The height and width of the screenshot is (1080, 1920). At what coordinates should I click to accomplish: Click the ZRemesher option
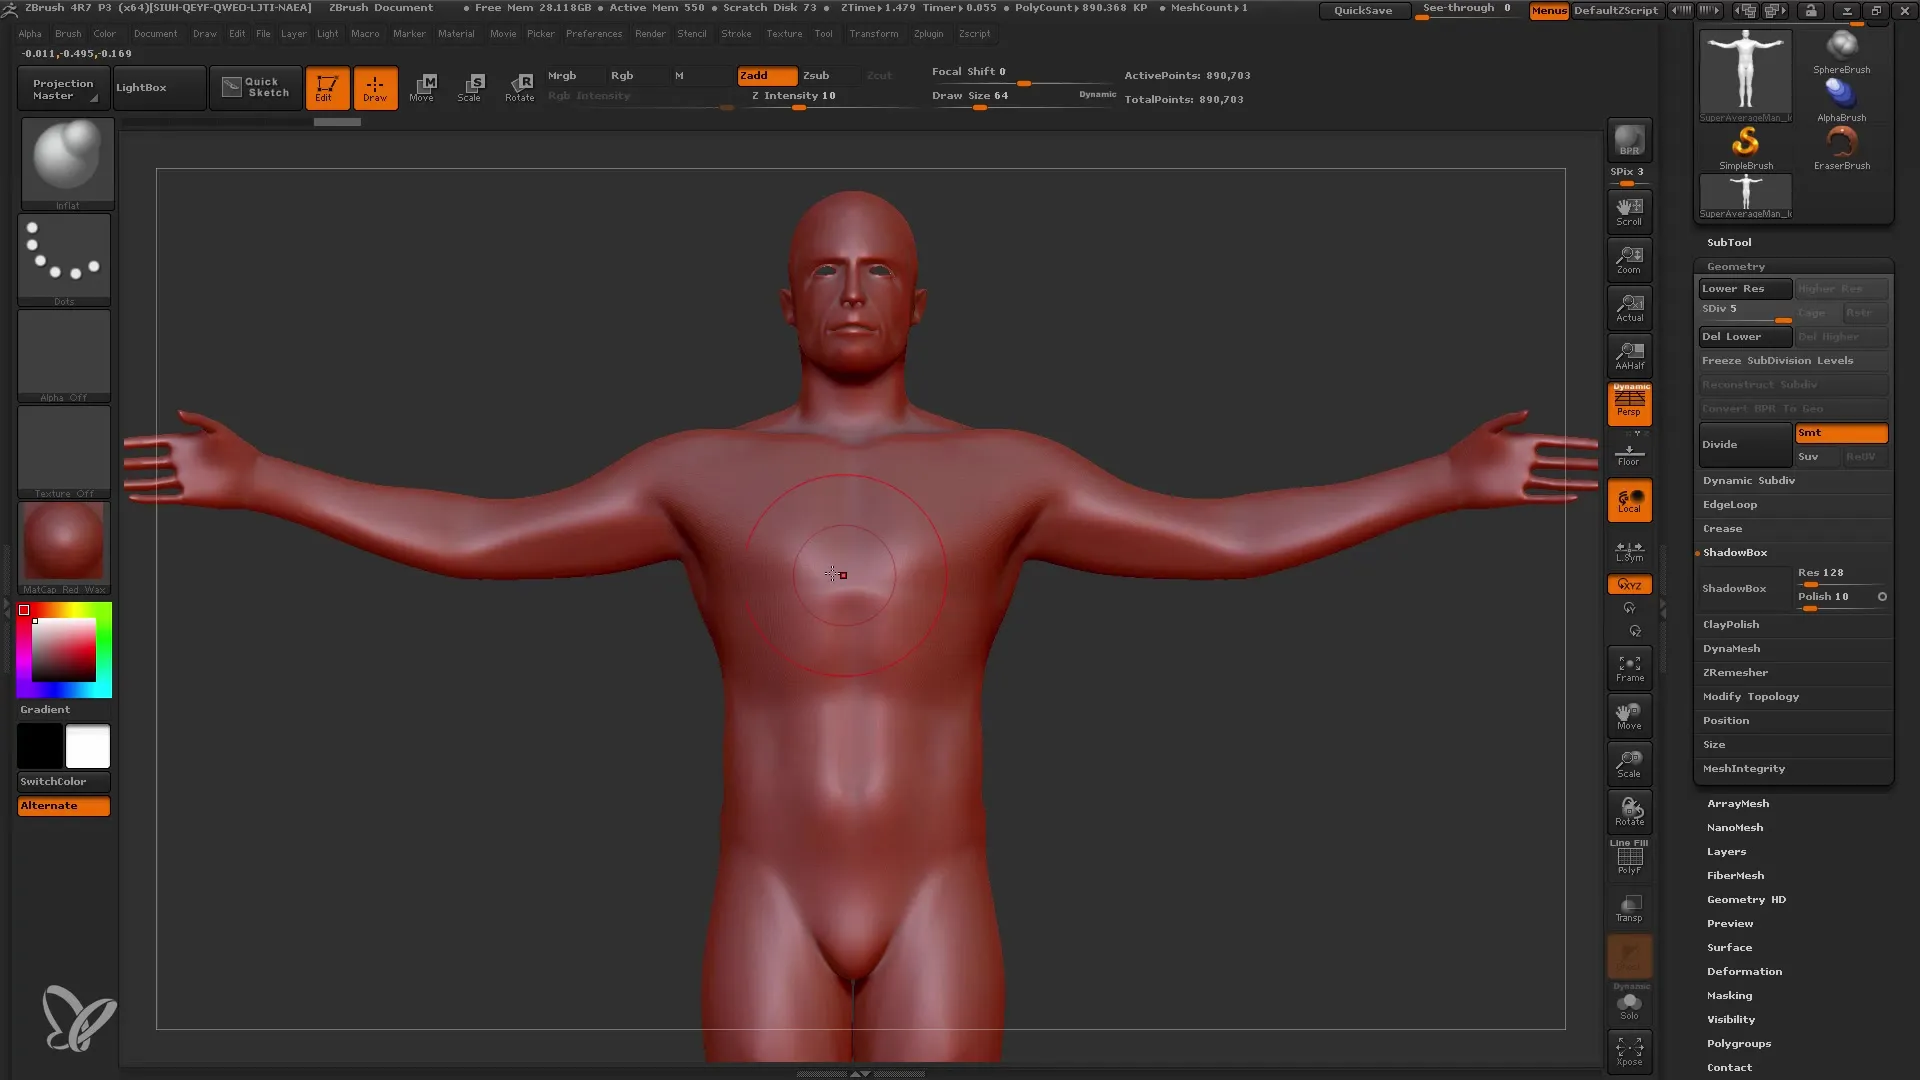[x=1735, y=671]
